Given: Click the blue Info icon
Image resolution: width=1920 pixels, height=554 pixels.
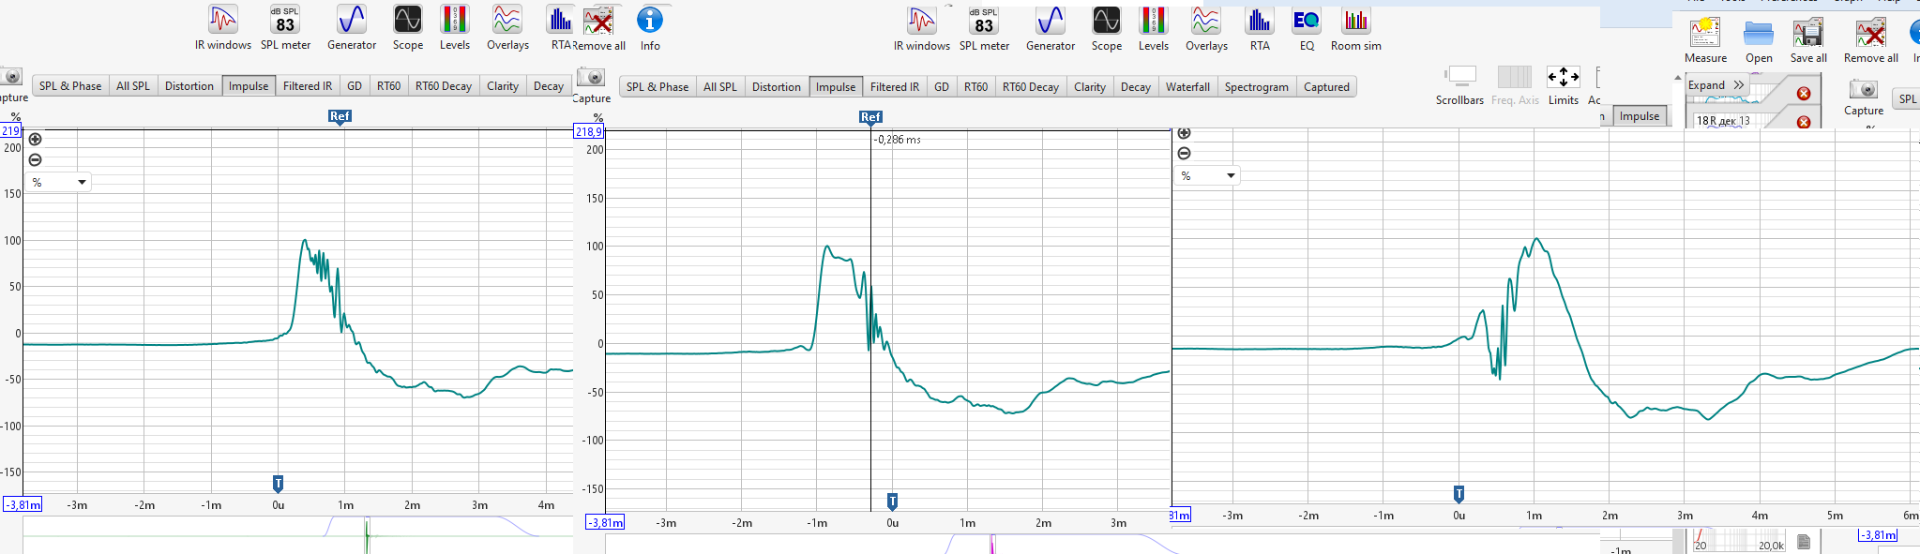Looking at the screenshot, I should [x=650, y=28].
